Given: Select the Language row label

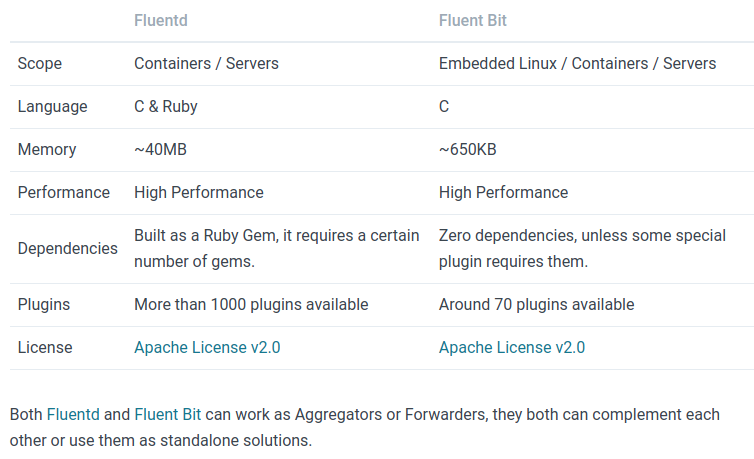Looking at the screenshot, I should tap(52, 106).
